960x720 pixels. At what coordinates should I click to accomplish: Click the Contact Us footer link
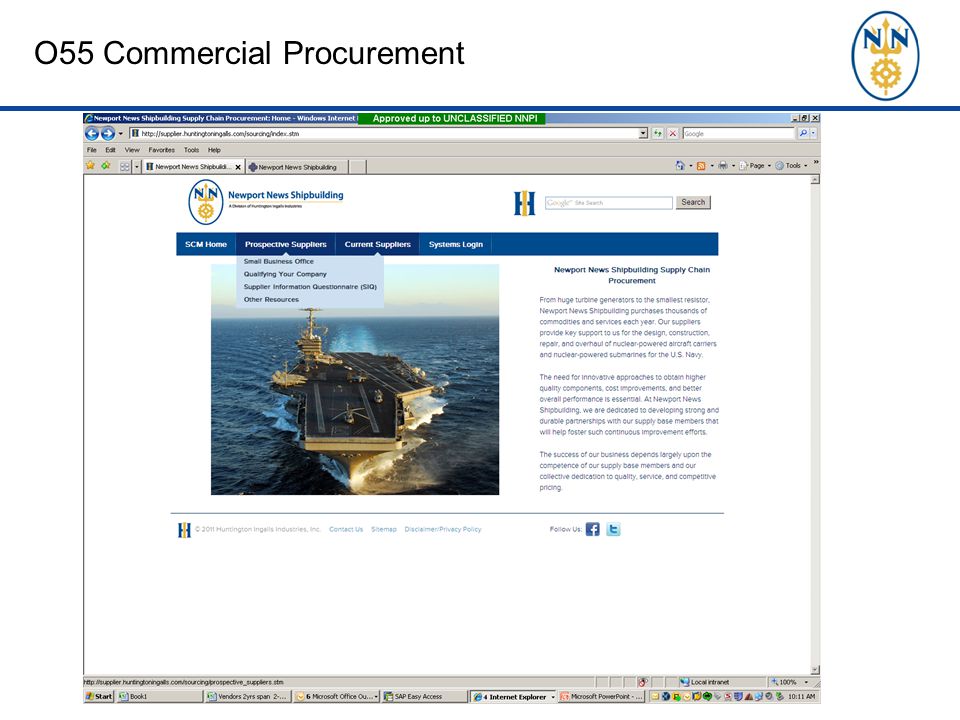346,530
